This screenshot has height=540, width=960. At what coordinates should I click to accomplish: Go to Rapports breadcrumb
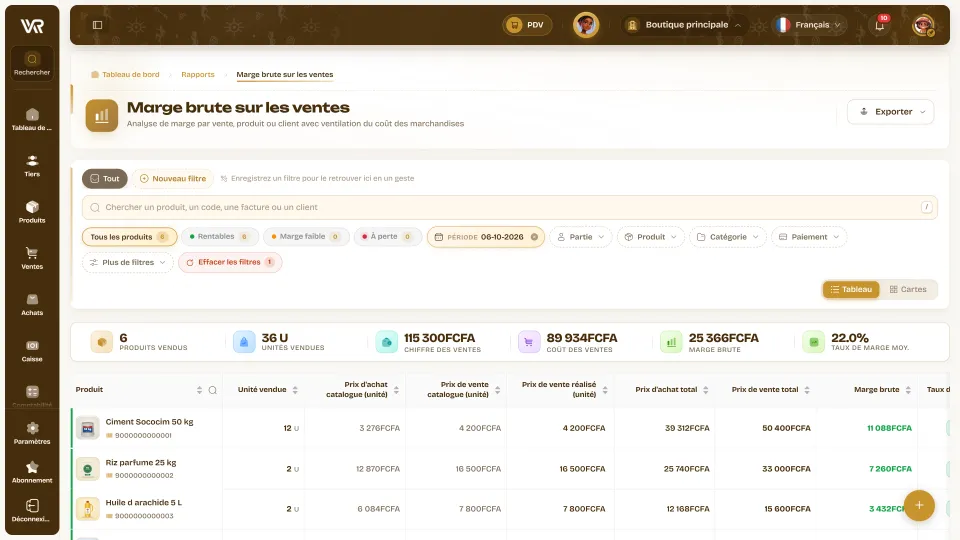coord(198,75)
